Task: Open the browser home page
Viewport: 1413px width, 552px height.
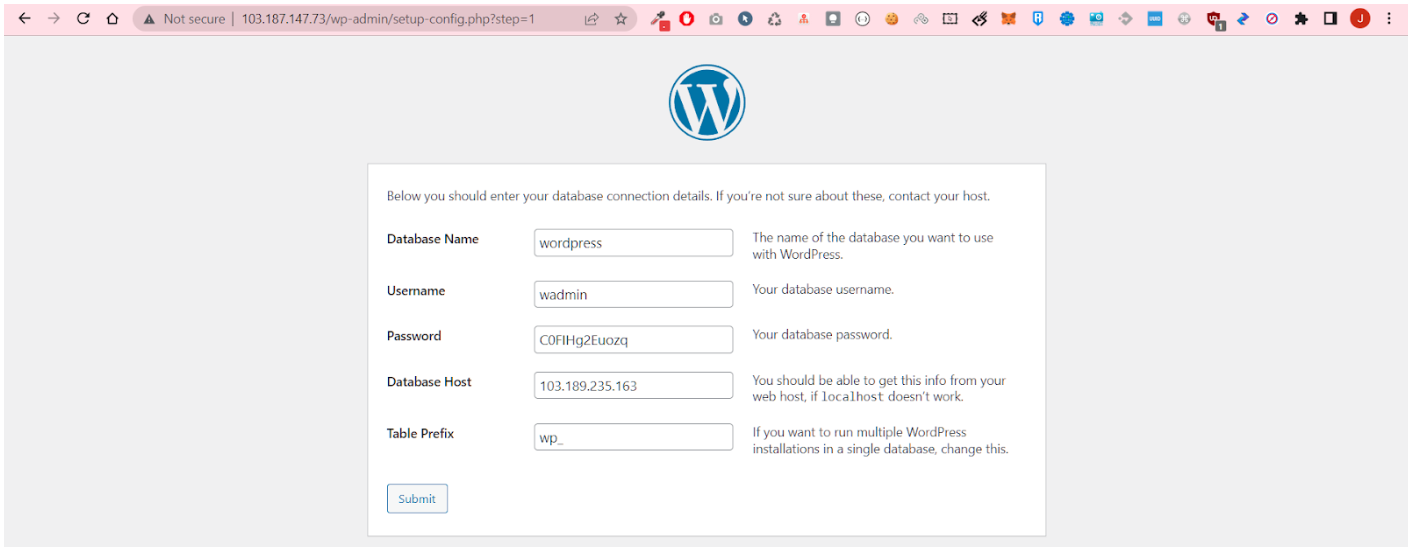Action: point(112,18)
